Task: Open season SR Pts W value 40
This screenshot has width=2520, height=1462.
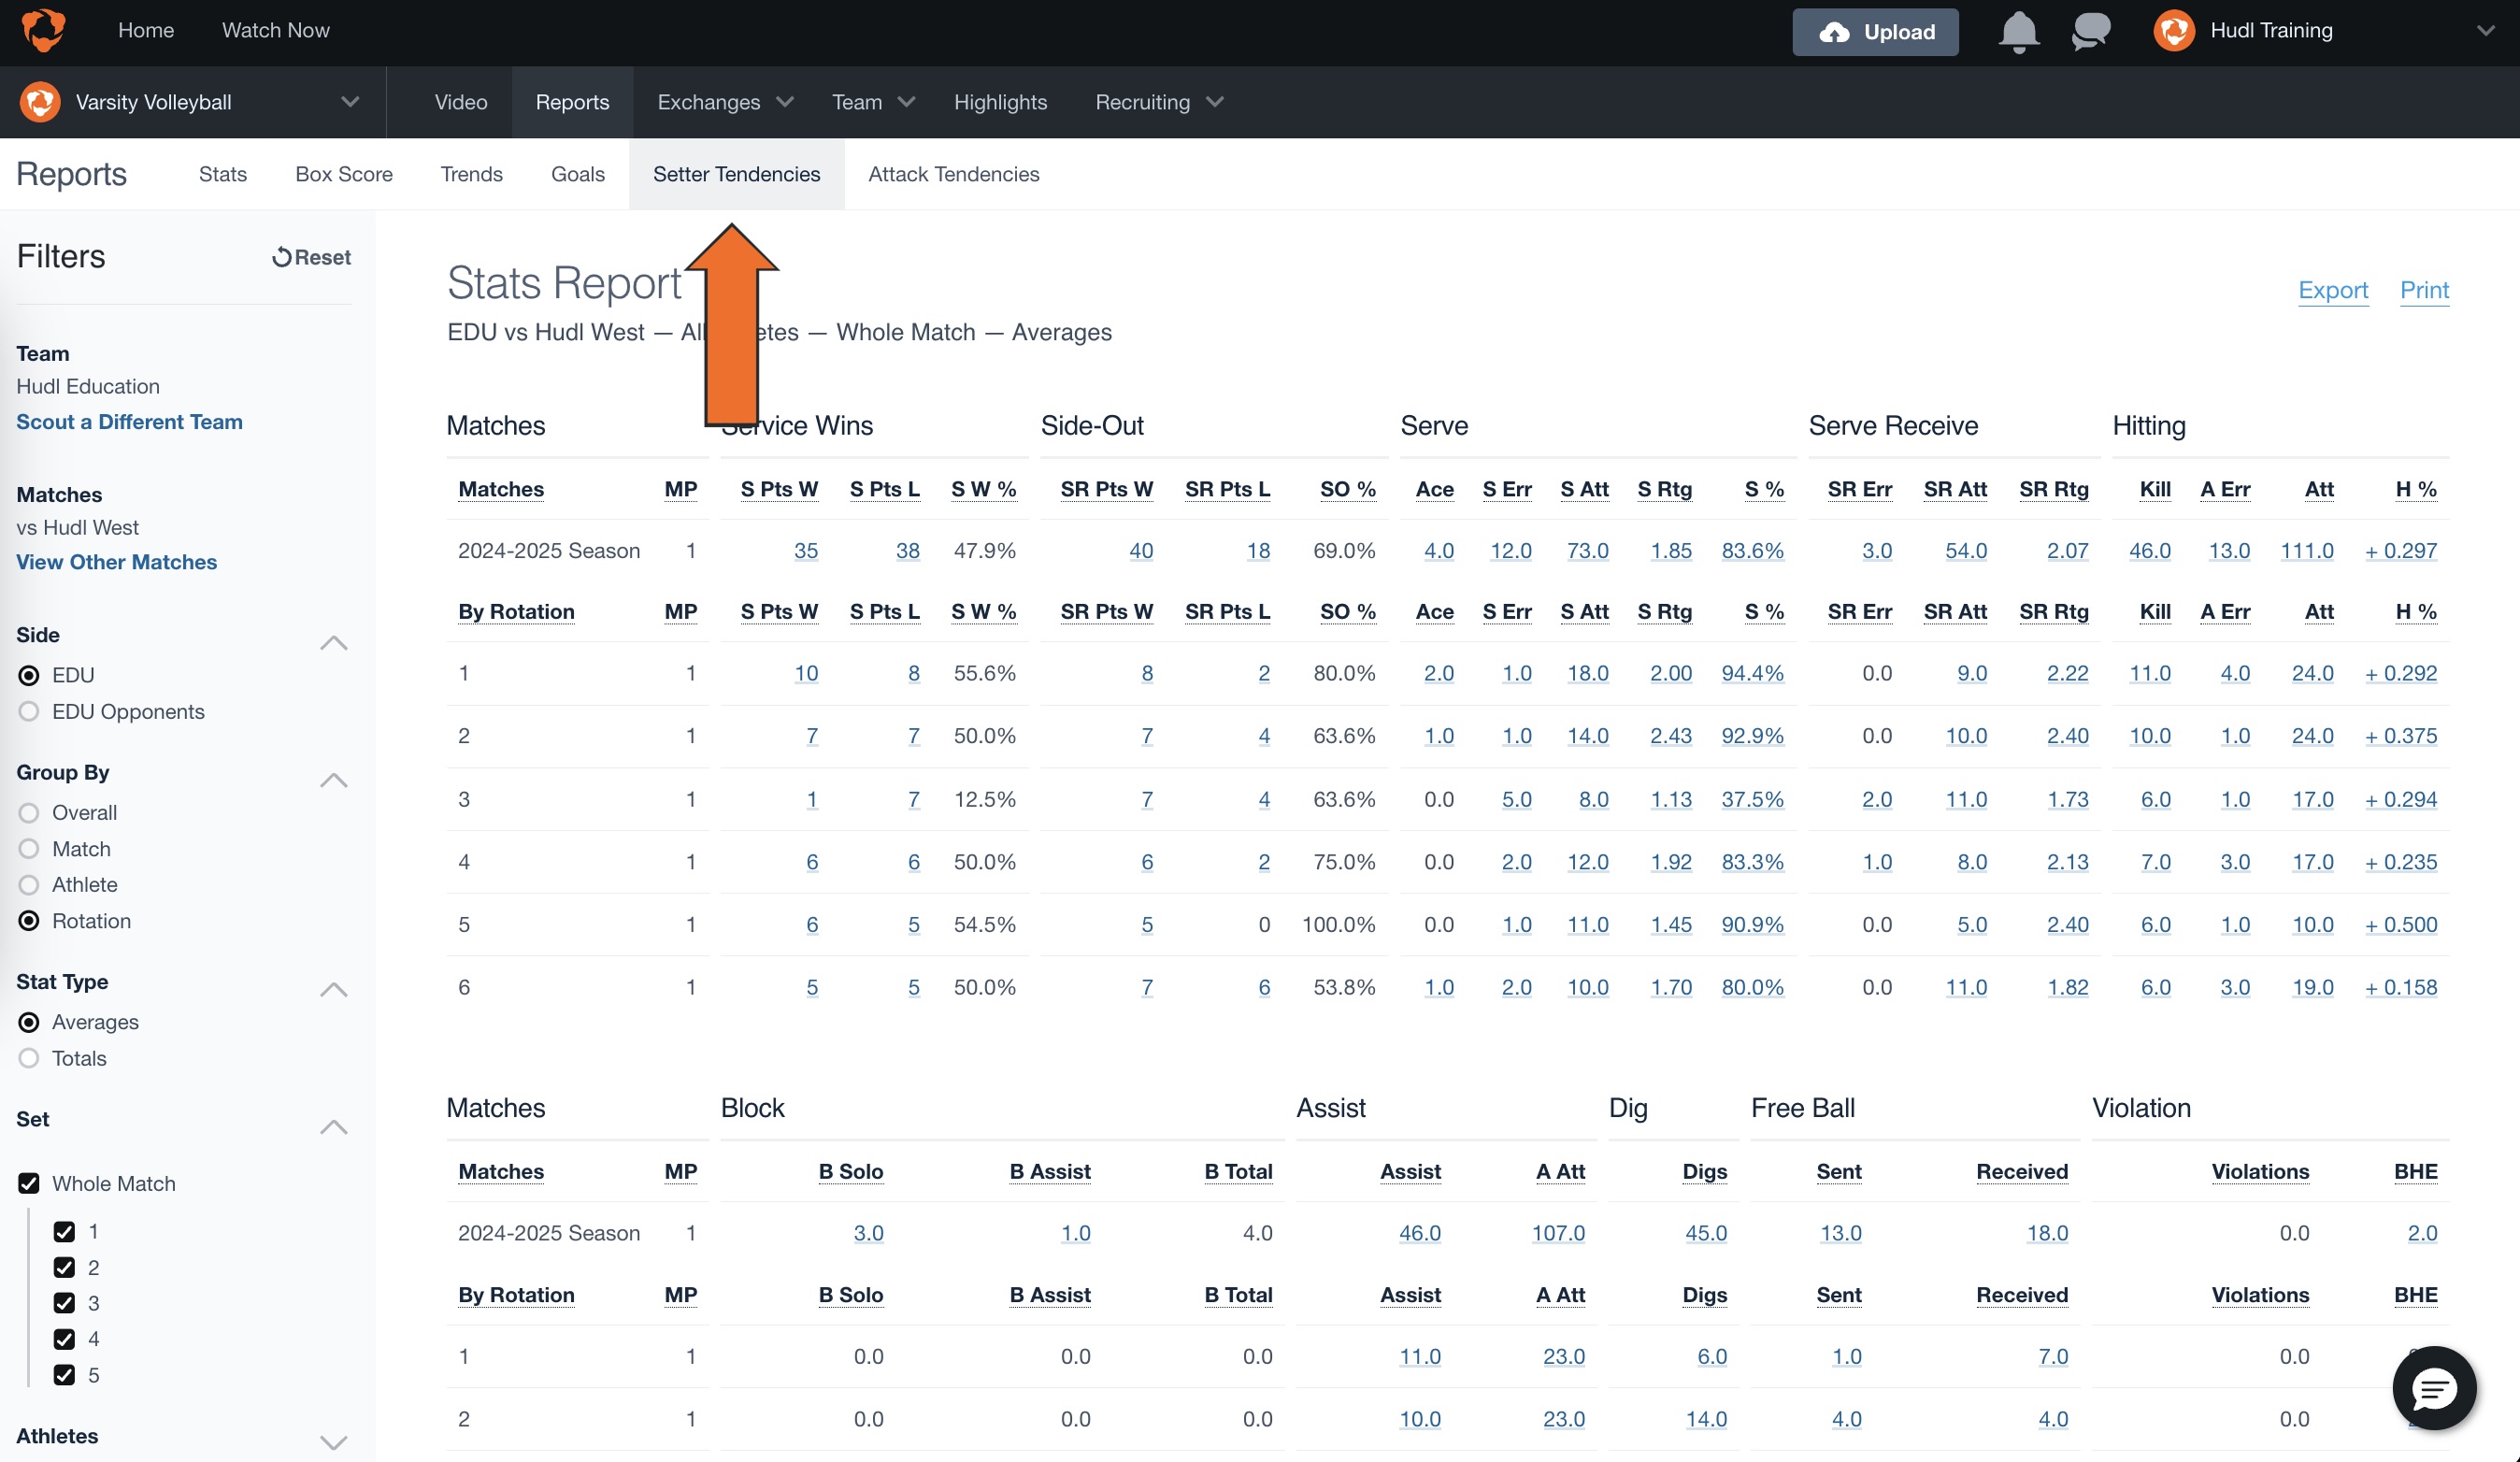Action: [1141, 550]
